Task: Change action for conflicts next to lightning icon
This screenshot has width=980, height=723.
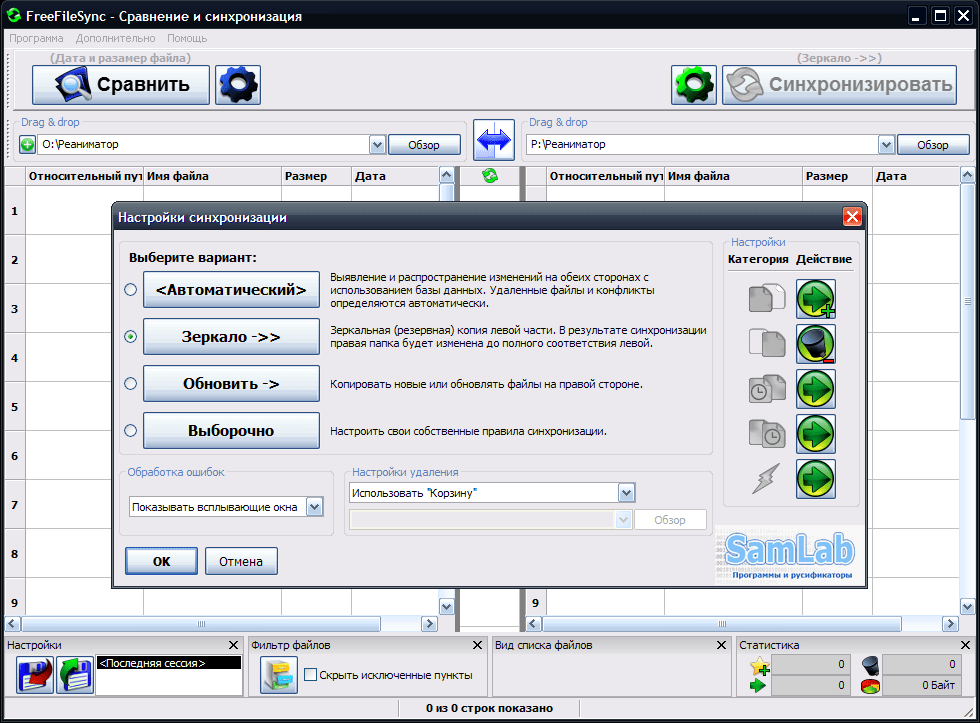Action: (x=816, y=479)
